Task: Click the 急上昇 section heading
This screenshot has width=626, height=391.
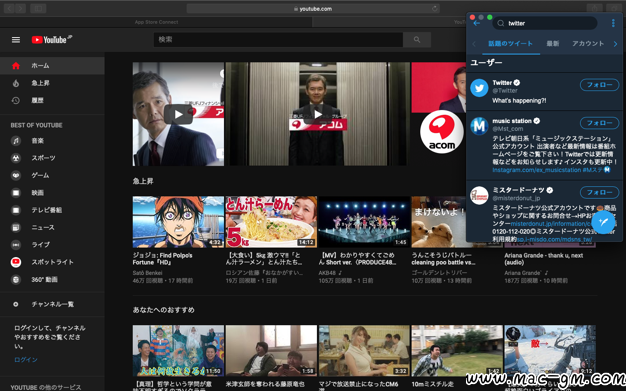Action: [x=143, y=181]
